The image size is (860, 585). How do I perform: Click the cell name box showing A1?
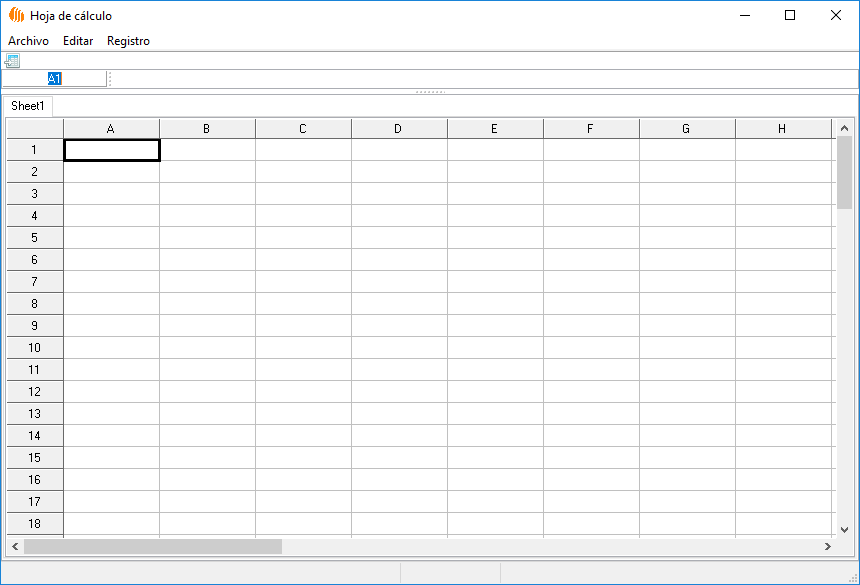tap(54, 78)
